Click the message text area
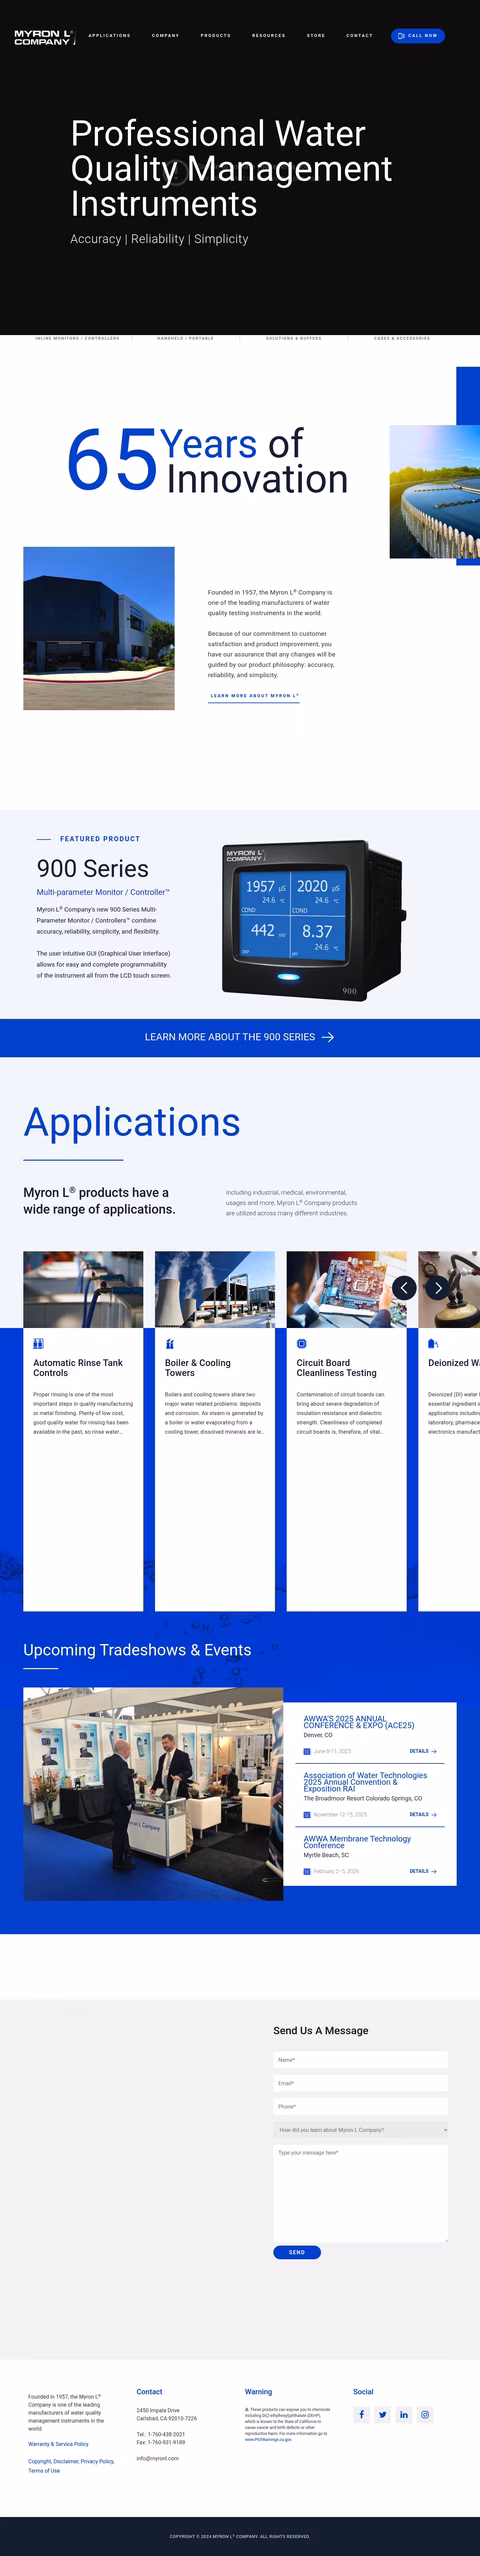The height and width of the screenshot is (2556, 480). pos(360,2193)
